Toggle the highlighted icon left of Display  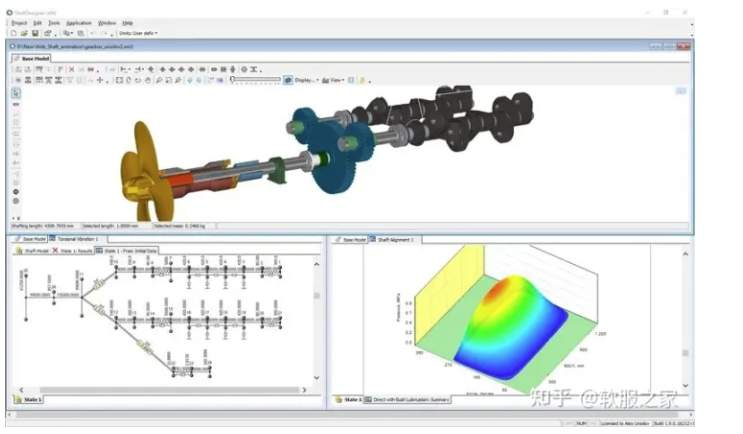288,80
